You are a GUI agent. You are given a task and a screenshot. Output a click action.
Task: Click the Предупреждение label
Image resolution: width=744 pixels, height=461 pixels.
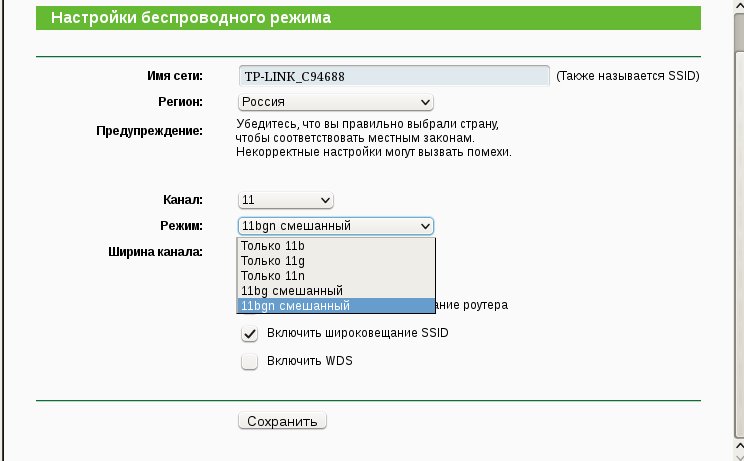[149, 131]
